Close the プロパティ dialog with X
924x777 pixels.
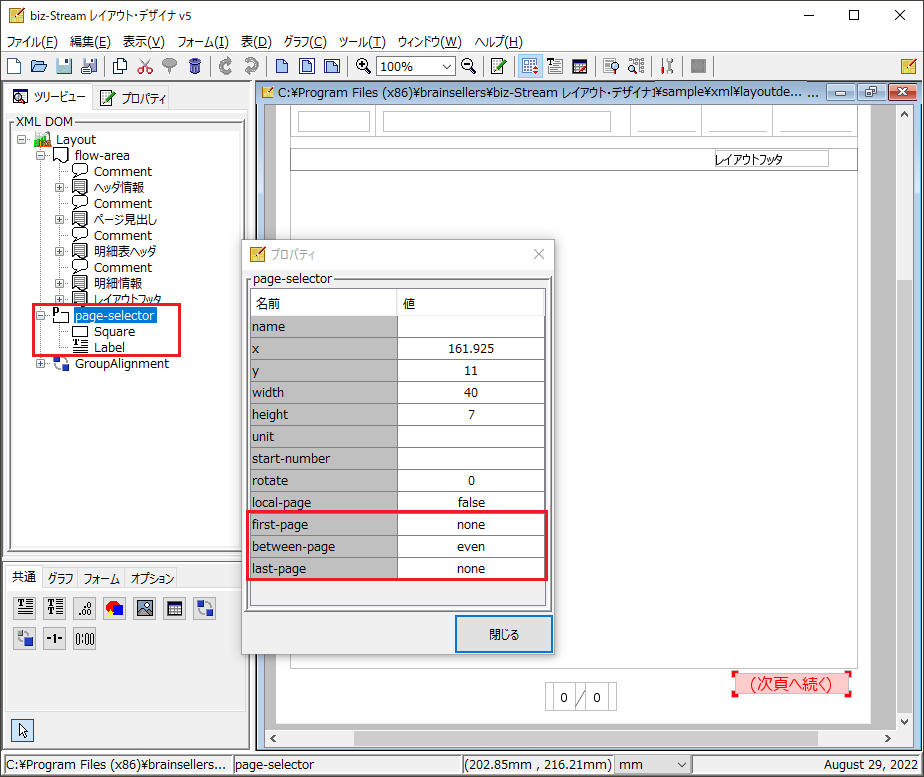[x=539, y=254]
